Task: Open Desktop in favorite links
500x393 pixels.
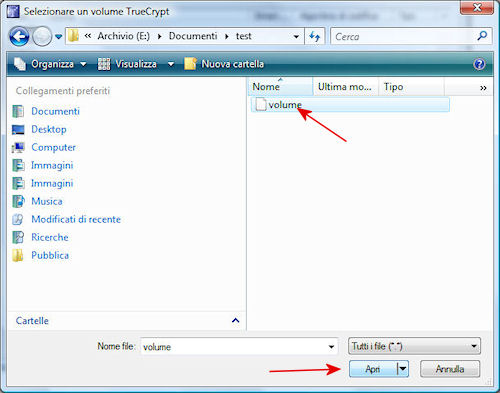Action: (x=49, y=129)
